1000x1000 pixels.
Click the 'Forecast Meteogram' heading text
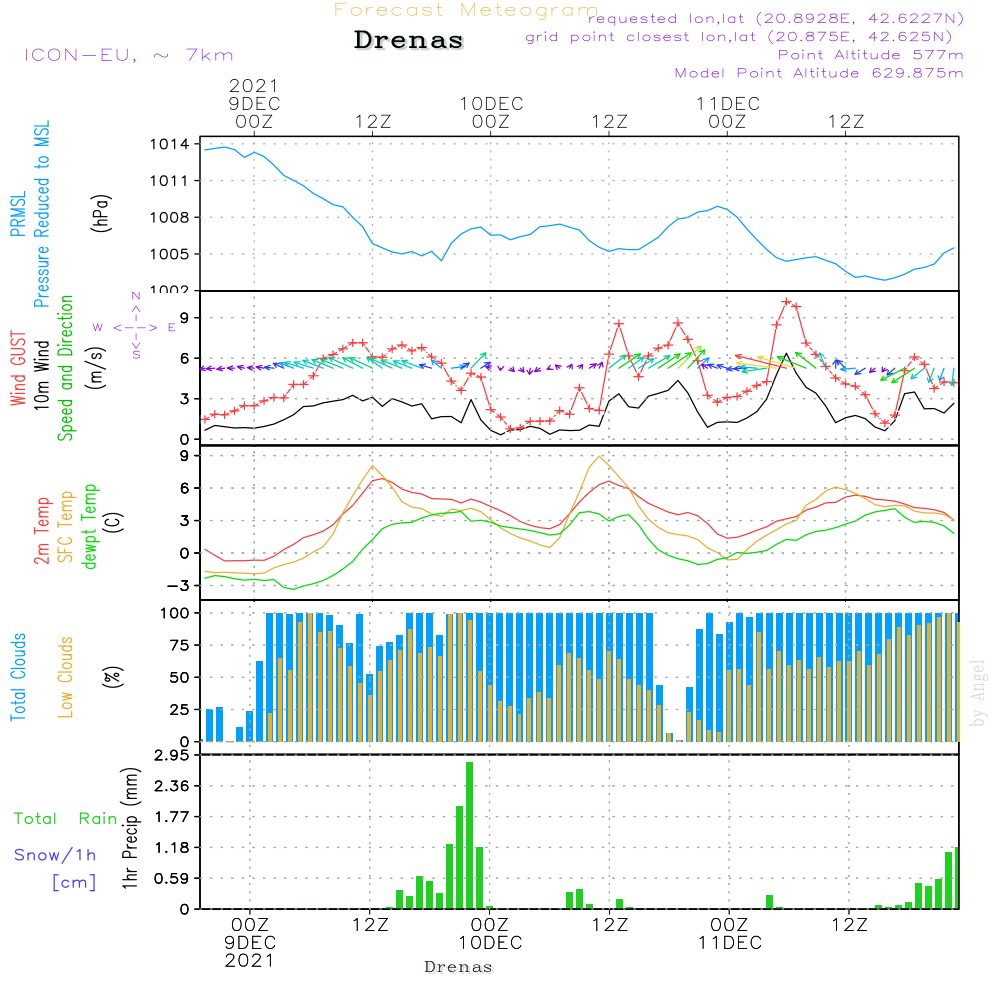pyautogui.click(x=466, y=10)
